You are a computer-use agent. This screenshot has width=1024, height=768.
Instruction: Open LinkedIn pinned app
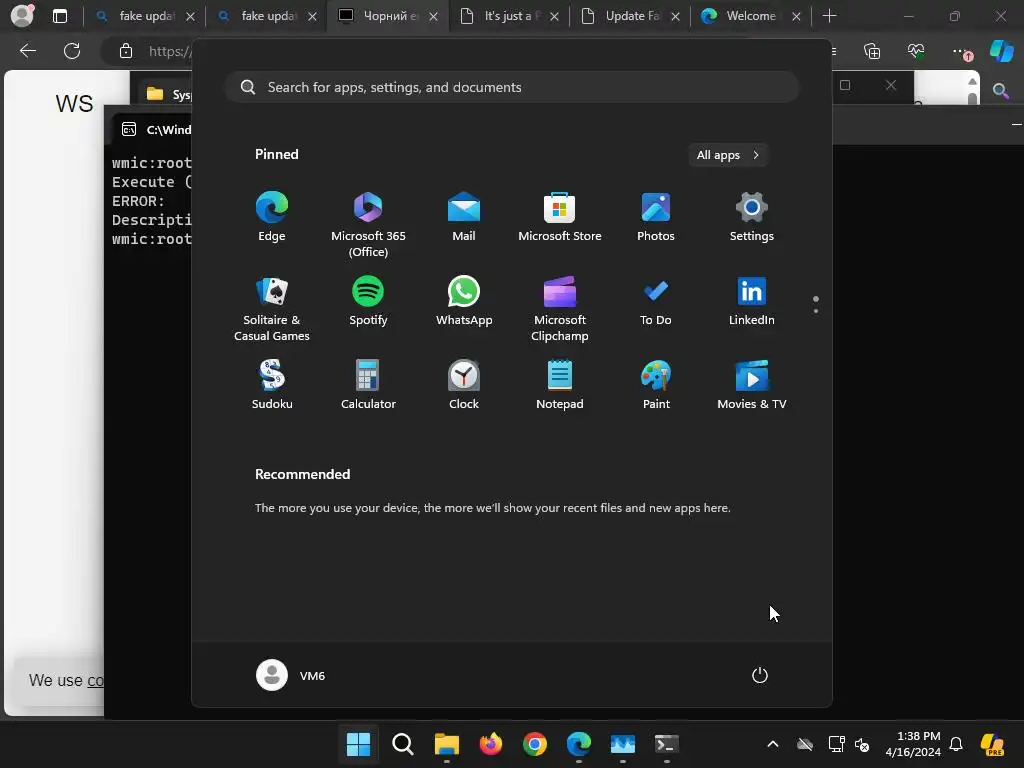pyautogui.click(x=752, y=300)
